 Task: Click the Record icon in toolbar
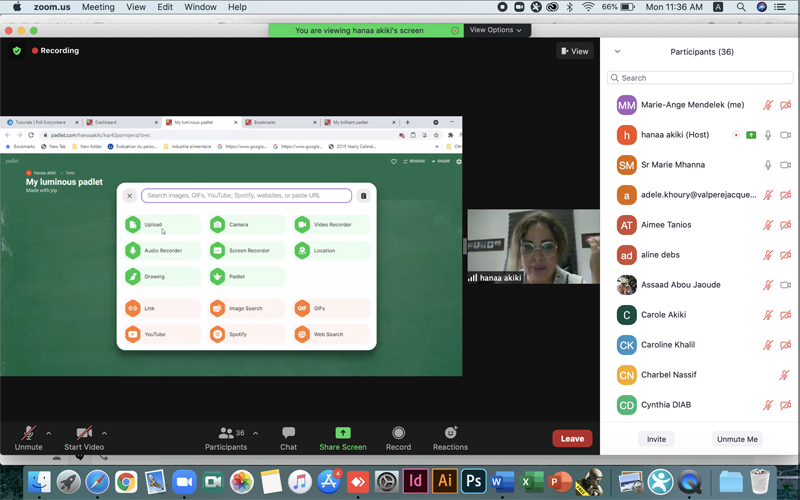pyautogui.click(x=398, y=433)
